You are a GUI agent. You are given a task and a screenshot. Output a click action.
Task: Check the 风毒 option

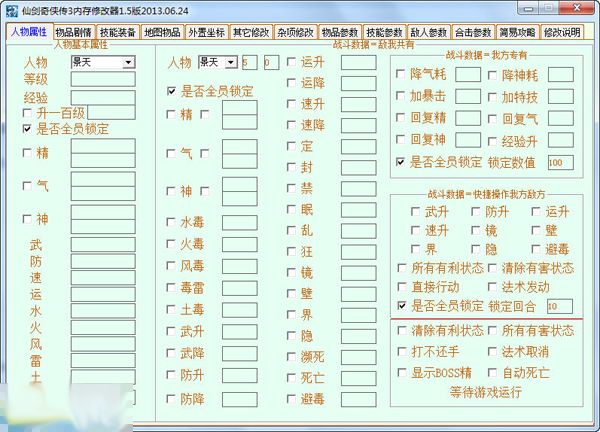pyautogui.click(x=171, y=266)
